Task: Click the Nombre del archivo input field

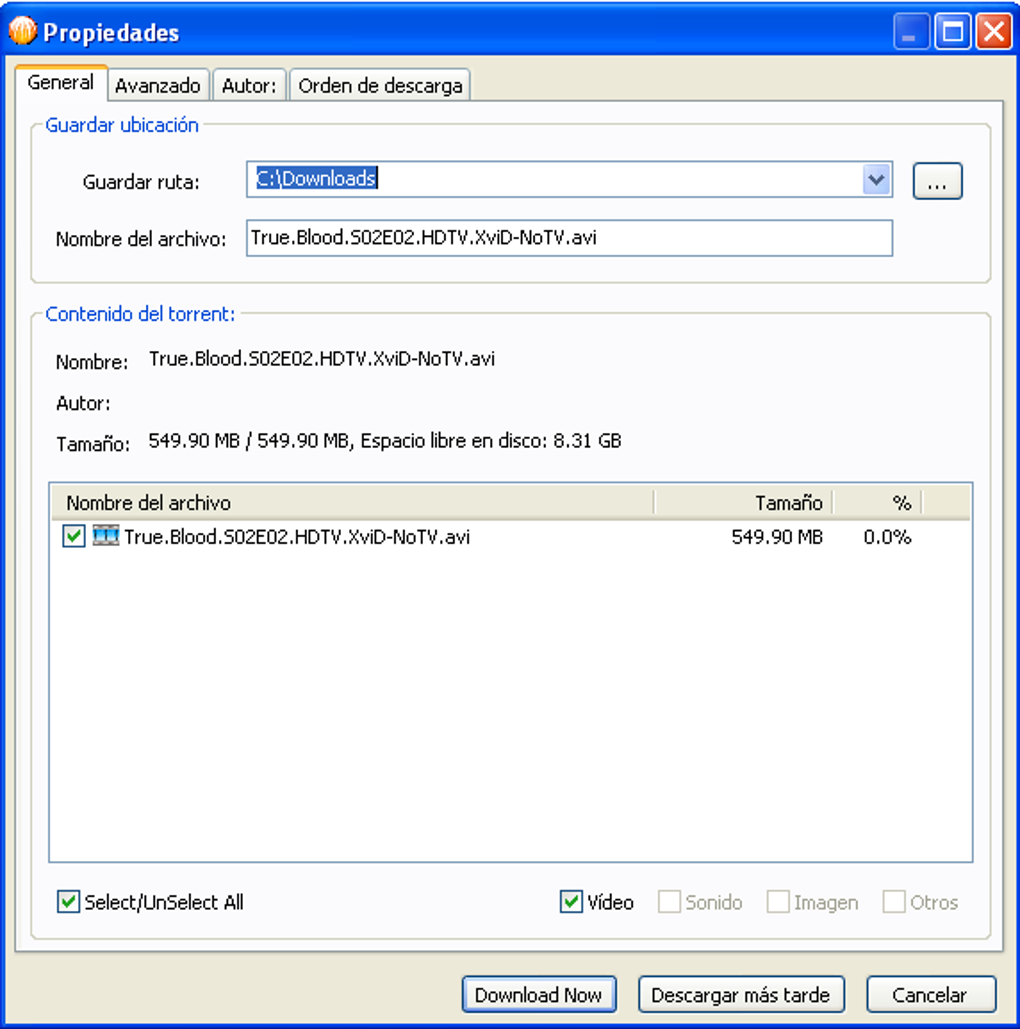Action: (569, 238)
